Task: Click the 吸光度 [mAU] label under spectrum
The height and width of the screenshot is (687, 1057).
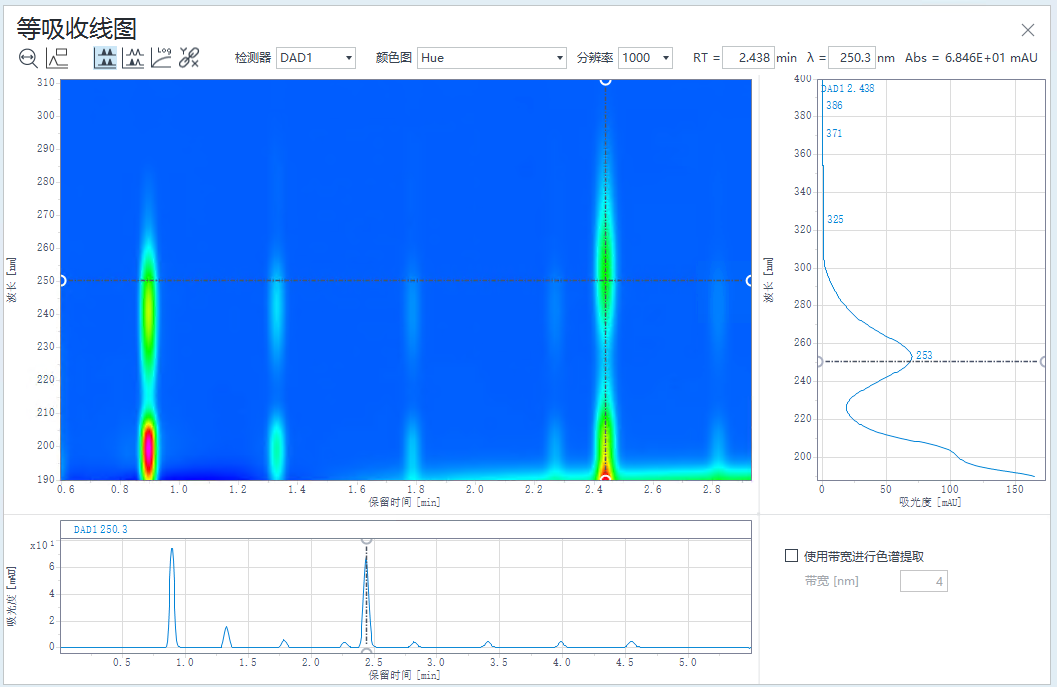Action: click(x=930, y=502)
